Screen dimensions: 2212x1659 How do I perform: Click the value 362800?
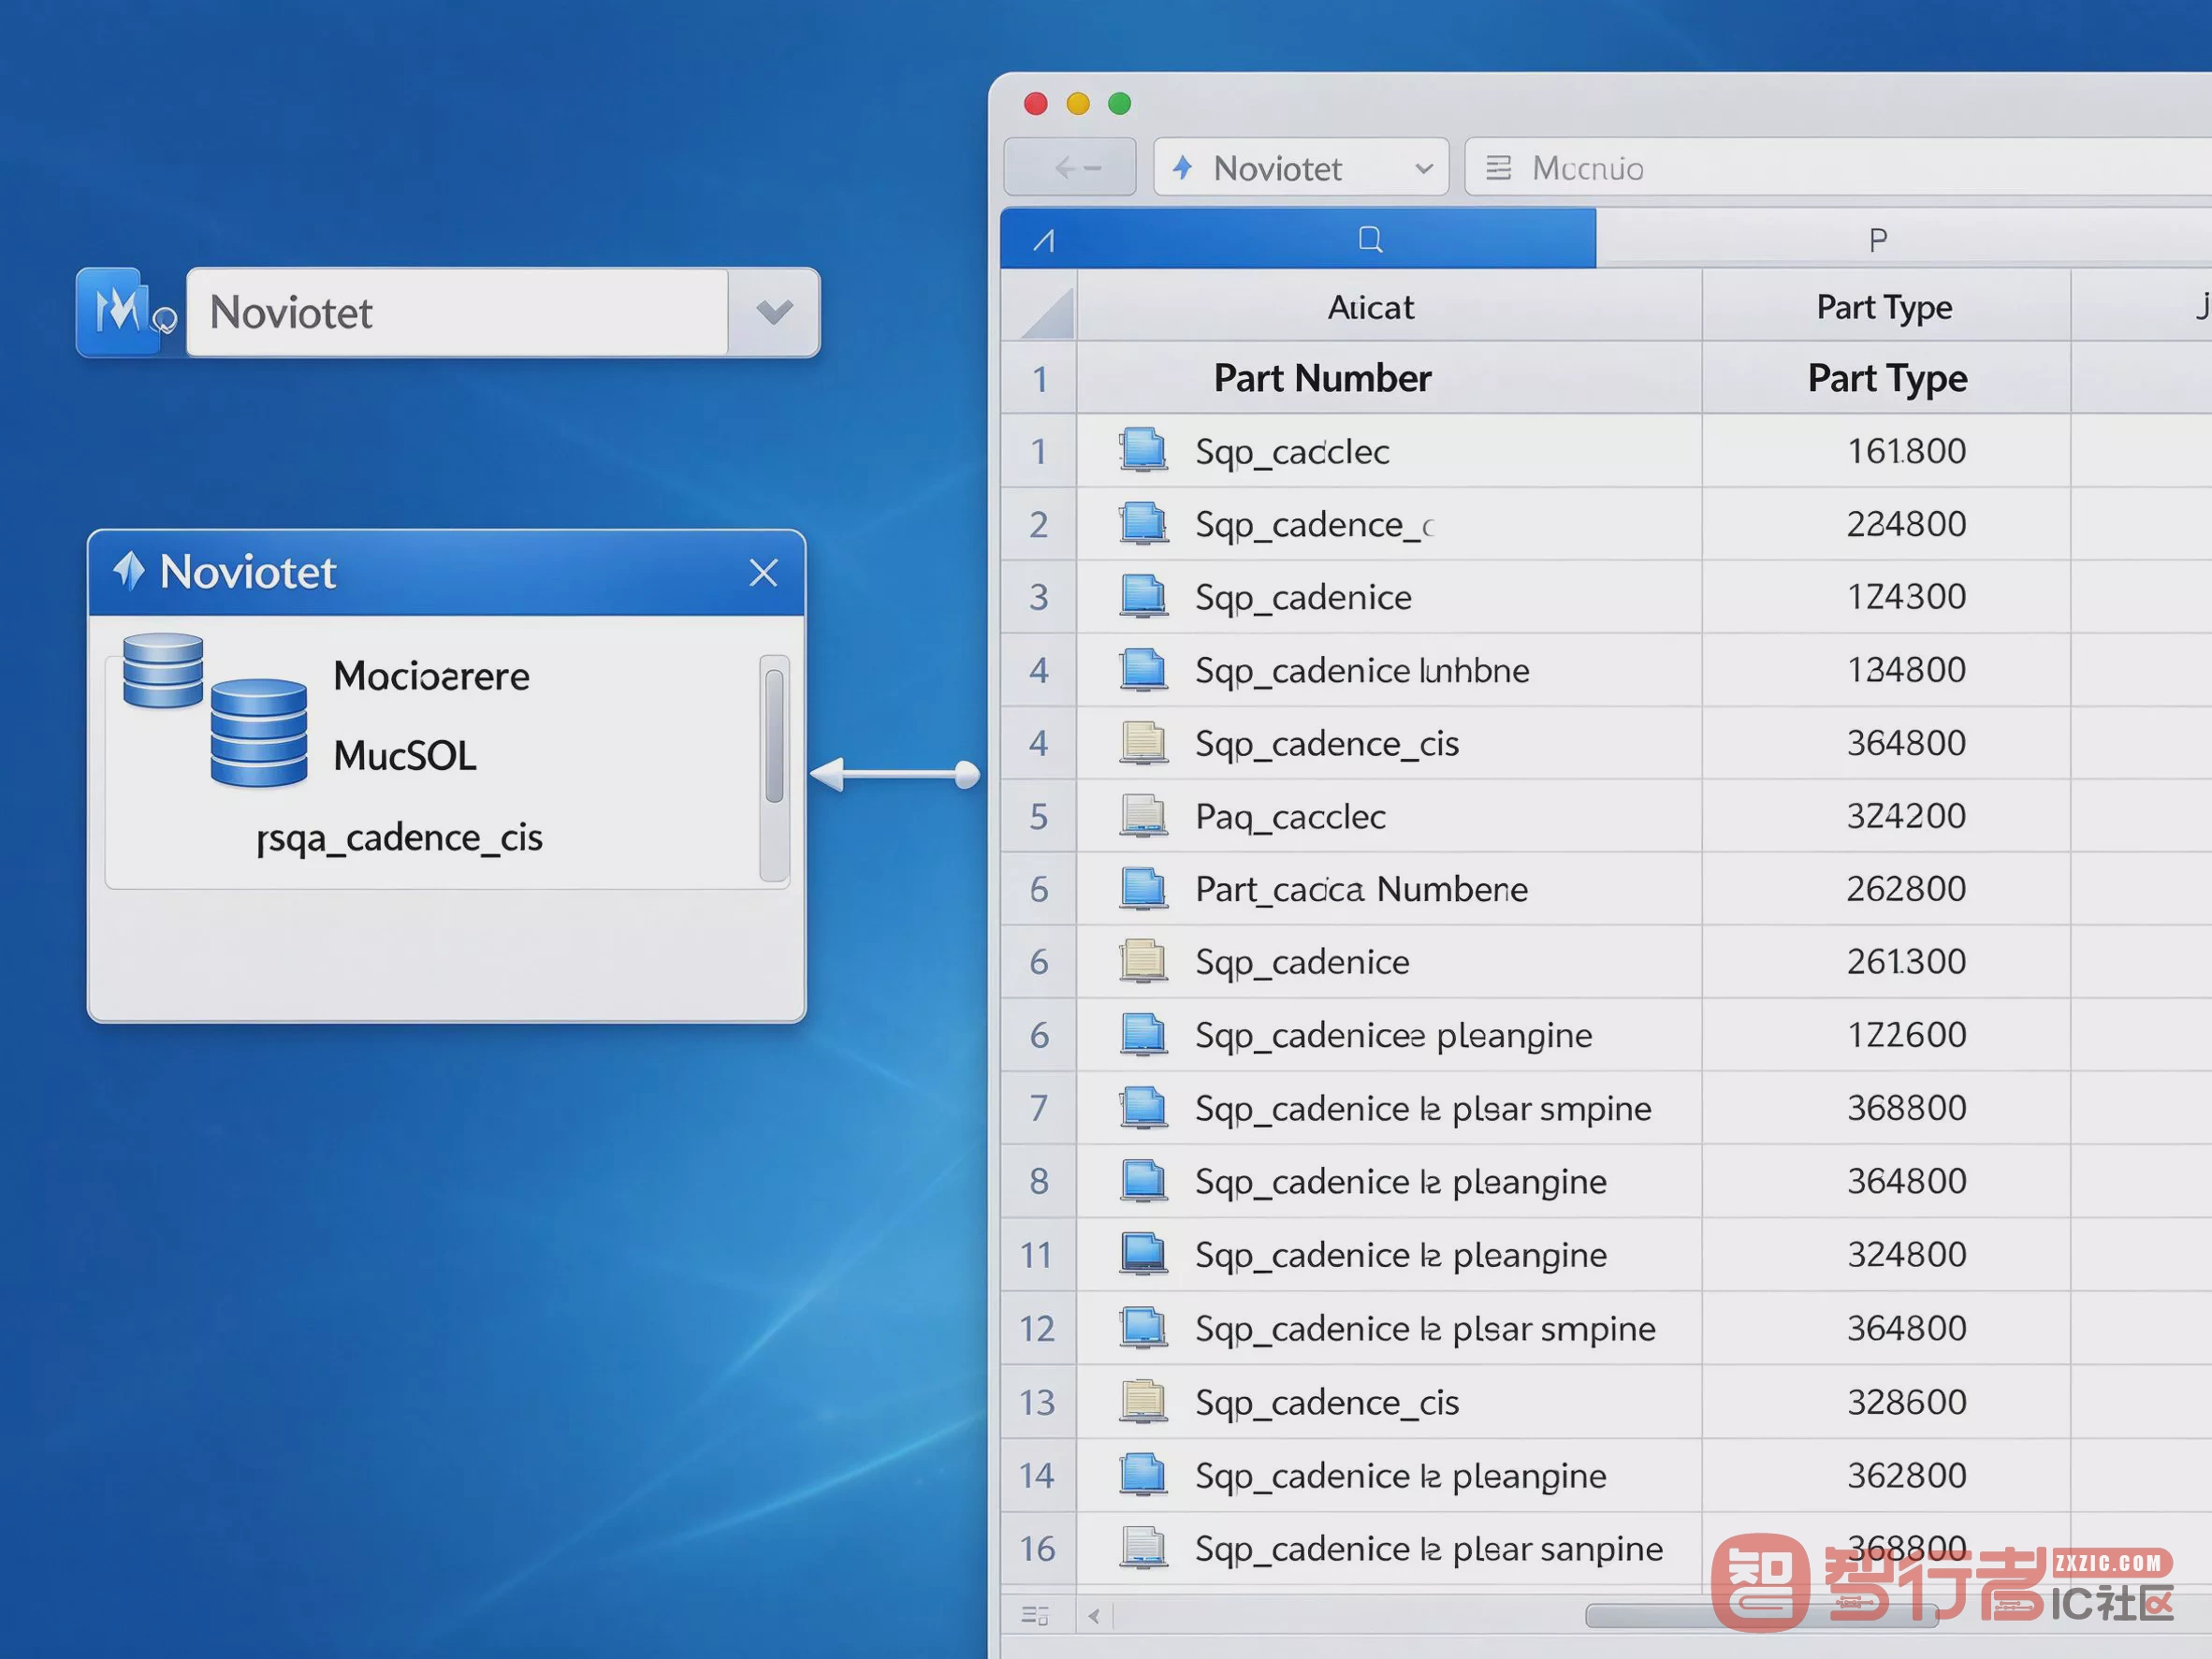(1906, 1475)
